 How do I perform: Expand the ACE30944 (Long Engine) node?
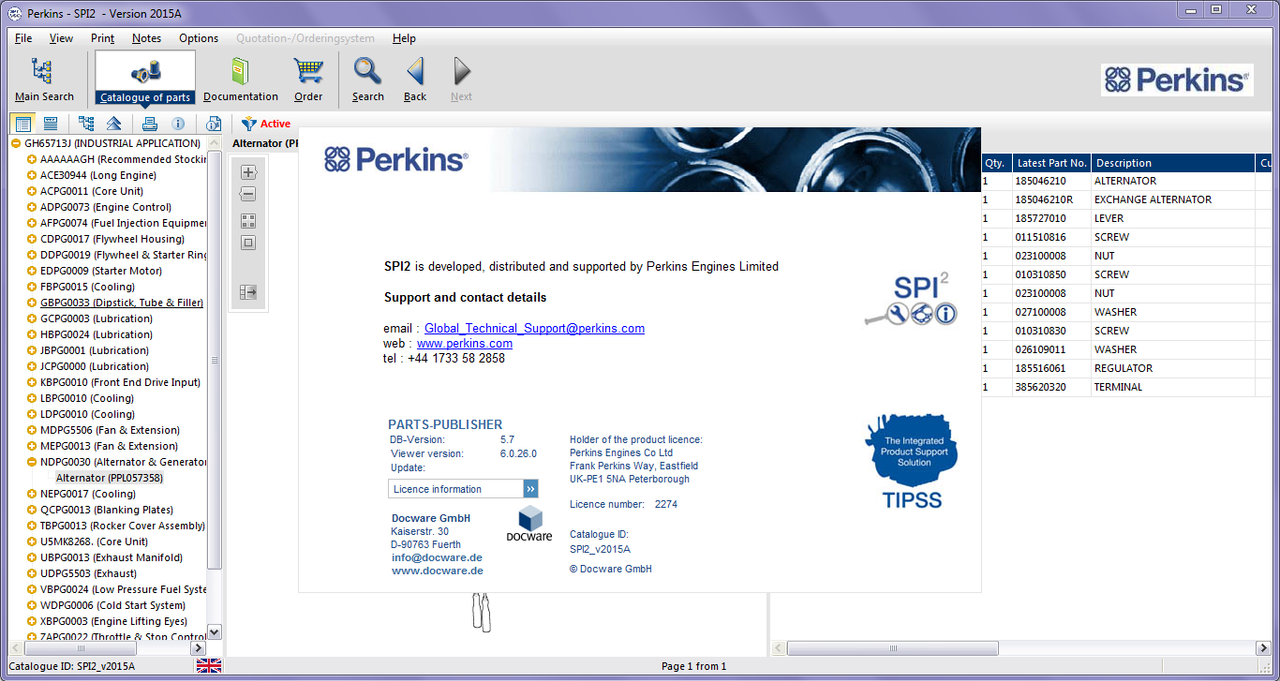coord(32,175)
